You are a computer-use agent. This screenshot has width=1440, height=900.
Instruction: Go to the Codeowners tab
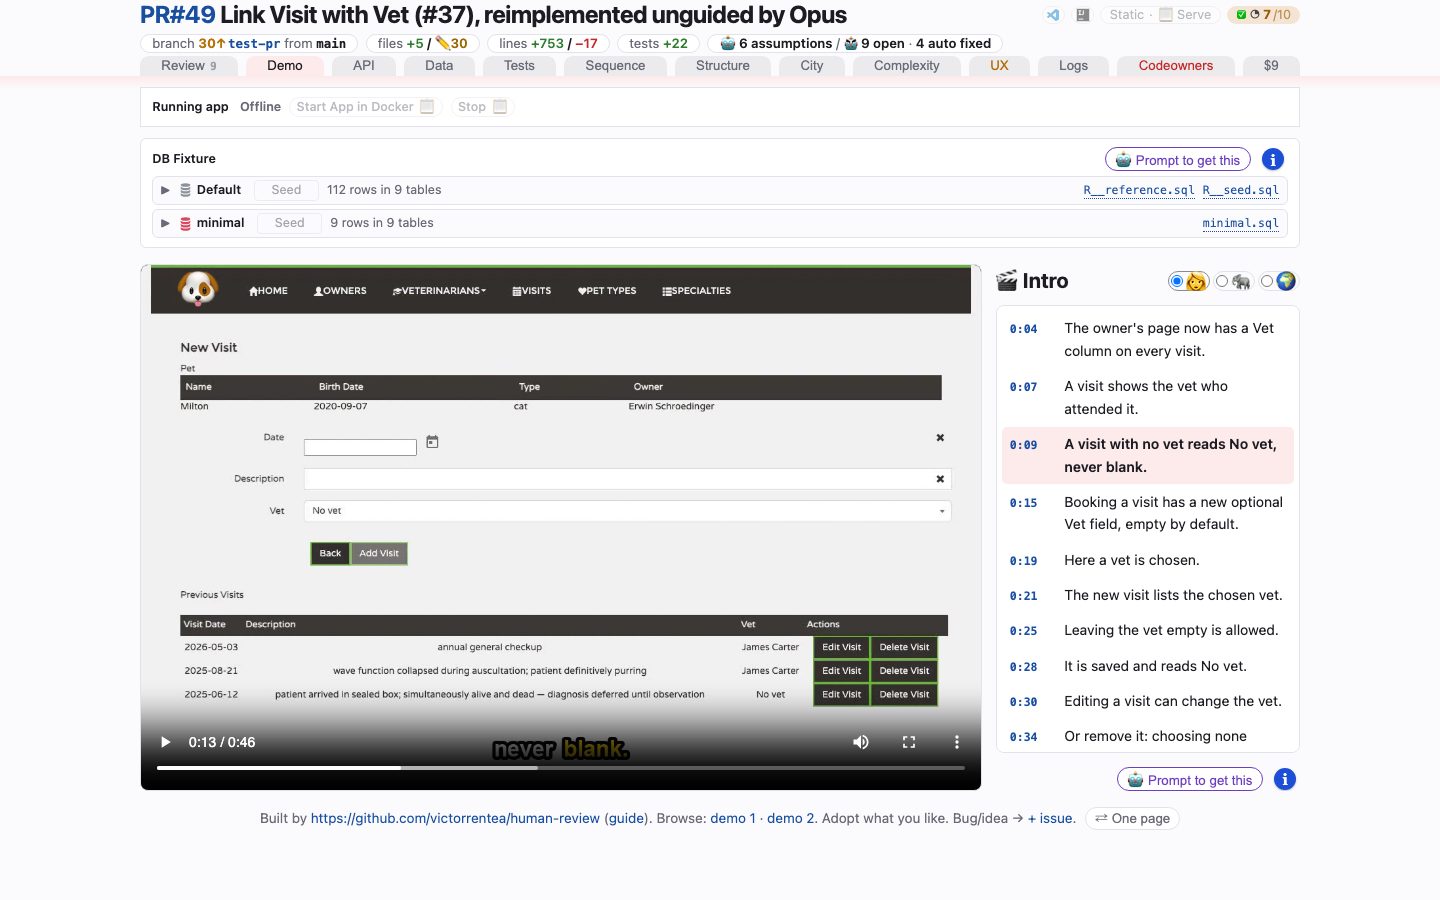coord(1176,66)
